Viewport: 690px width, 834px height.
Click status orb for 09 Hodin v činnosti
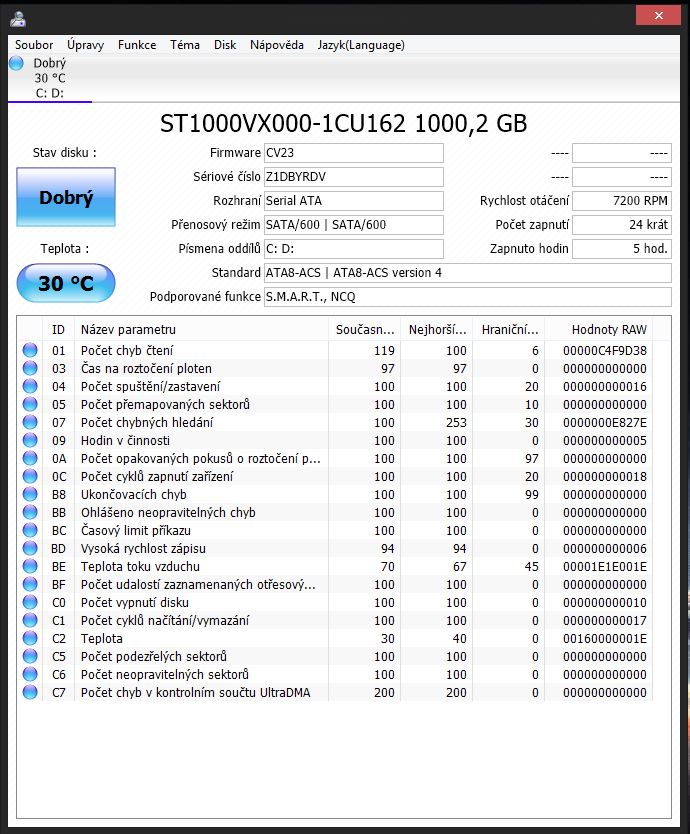[30, 440]
